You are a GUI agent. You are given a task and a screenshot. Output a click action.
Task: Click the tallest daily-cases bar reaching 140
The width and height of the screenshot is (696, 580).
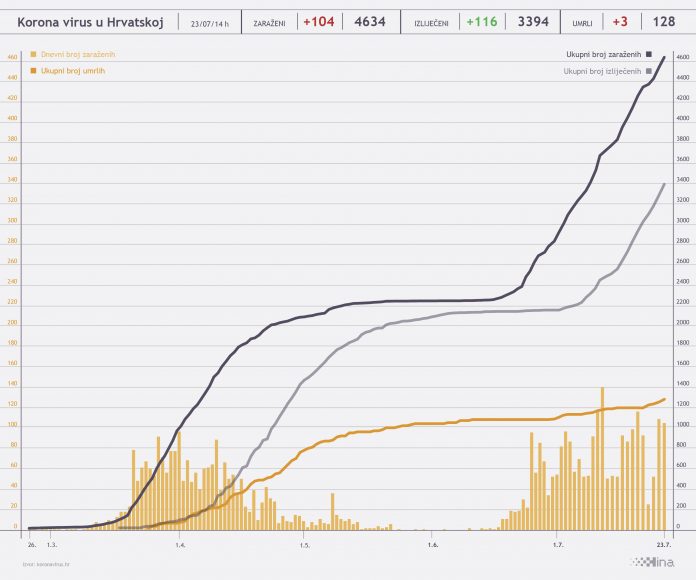click(x=602, y=458)
